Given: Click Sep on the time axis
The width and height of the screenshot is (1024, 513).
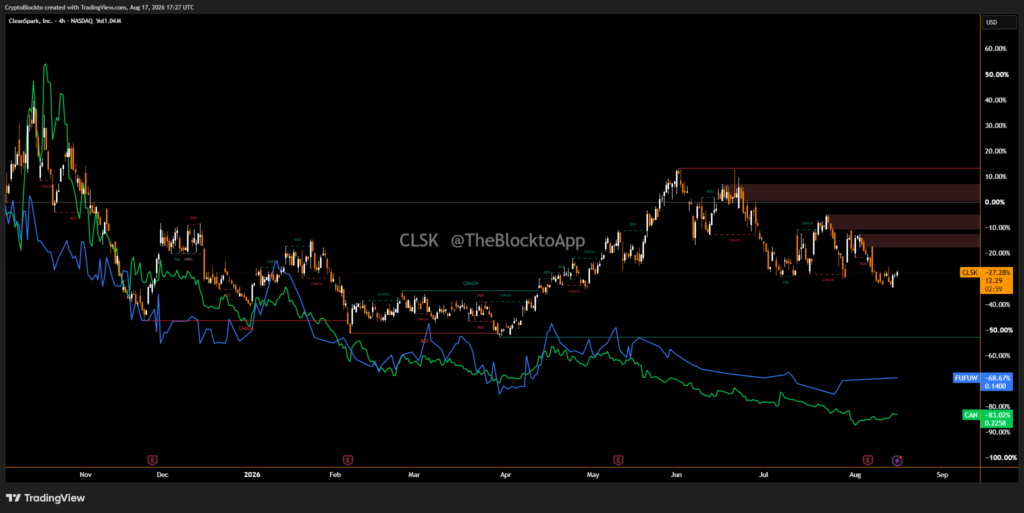Looking at the screenshot, I should click(942, 474).
